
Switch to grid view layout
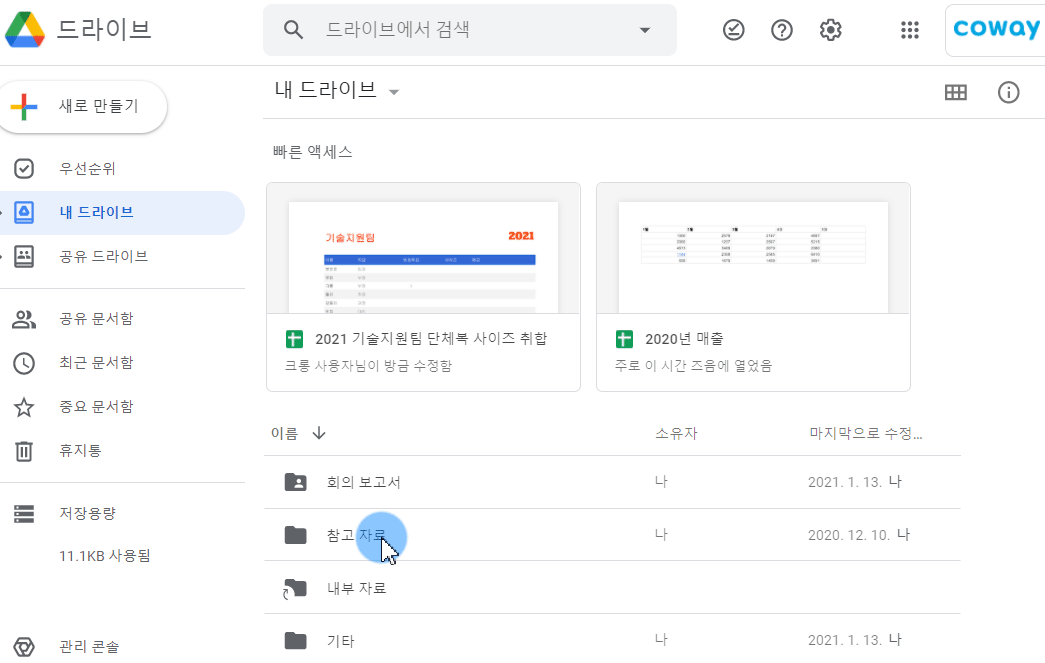click(x=956, y=92)
